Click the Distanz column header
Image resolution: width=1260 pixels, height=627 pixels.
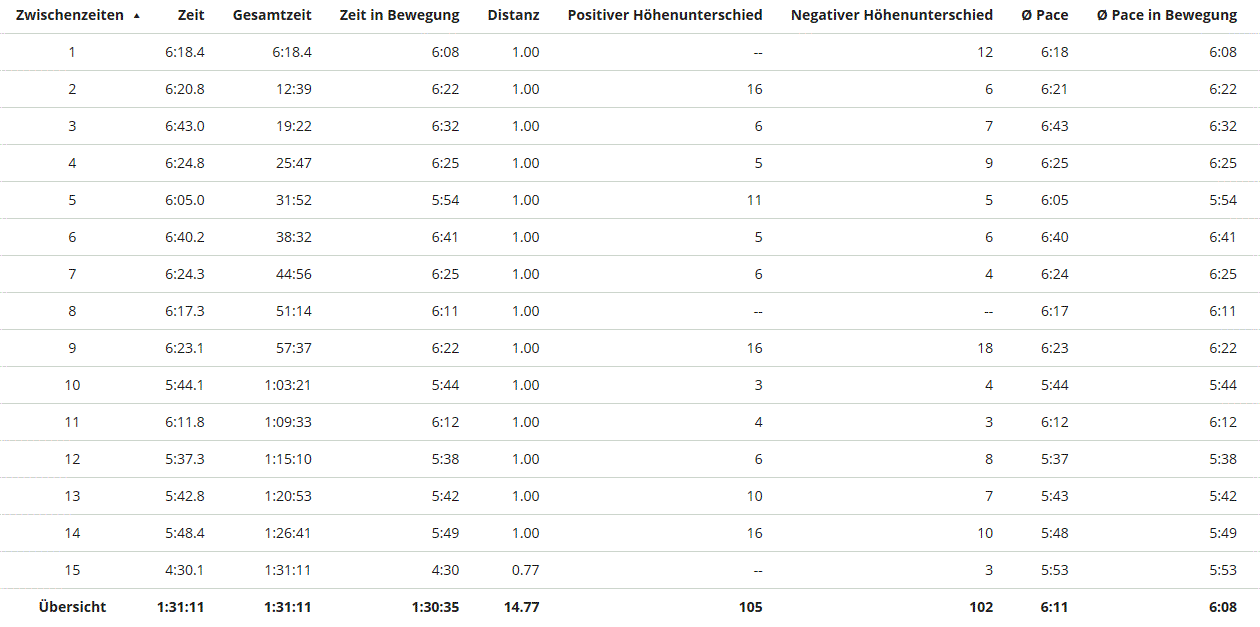pyautogui.click(x=513, y=15)
